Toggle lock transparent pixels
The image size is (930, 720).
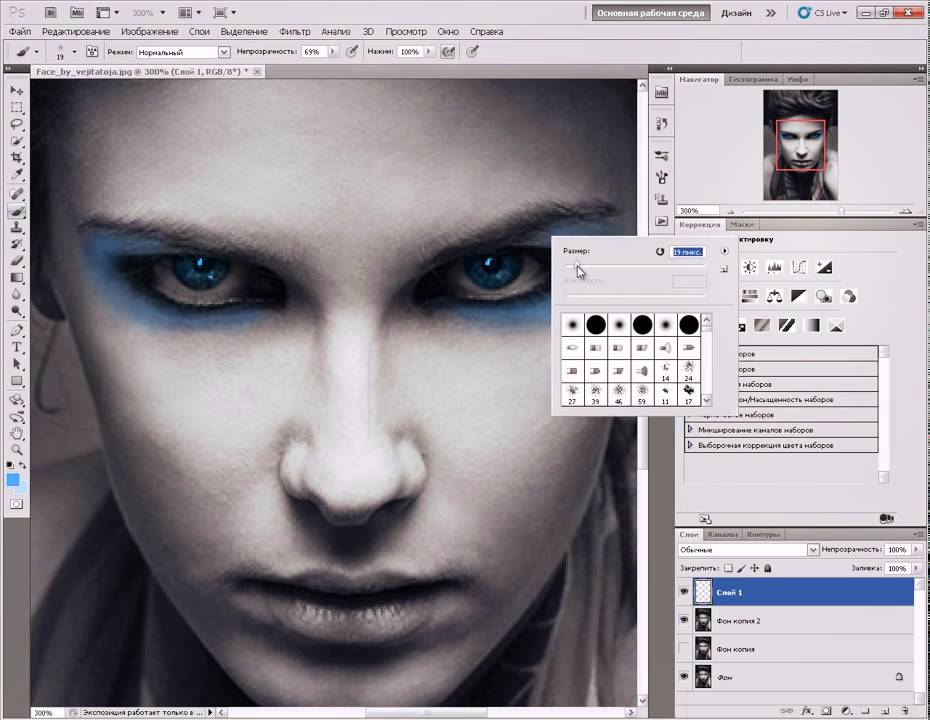tap(729, 568)
